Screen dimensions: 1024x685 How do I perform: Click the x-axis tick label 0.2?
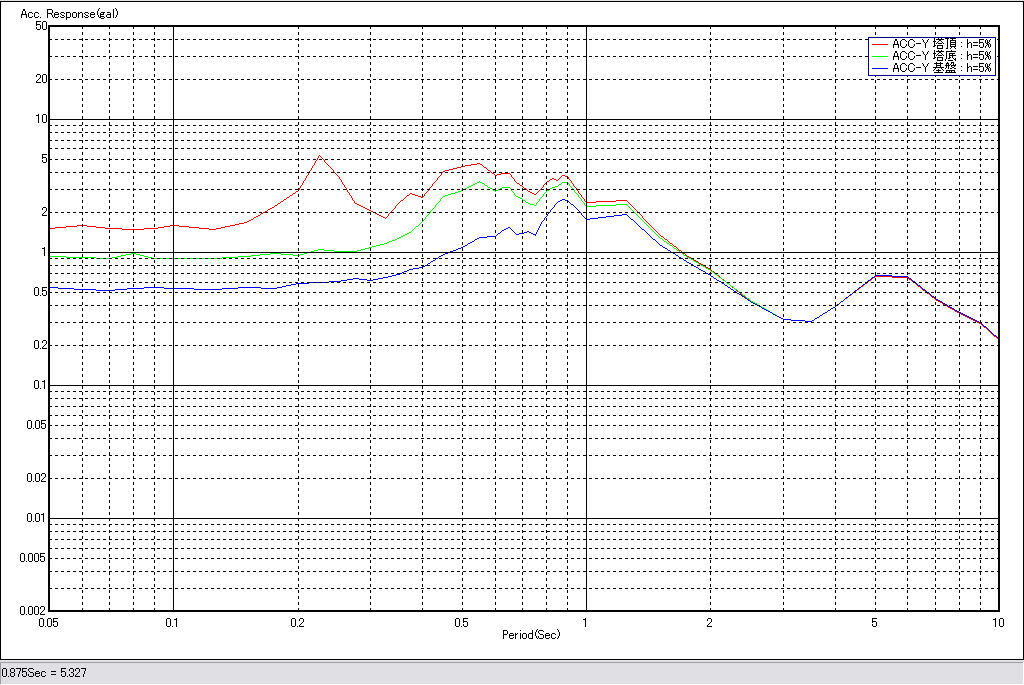click(297, 622)
